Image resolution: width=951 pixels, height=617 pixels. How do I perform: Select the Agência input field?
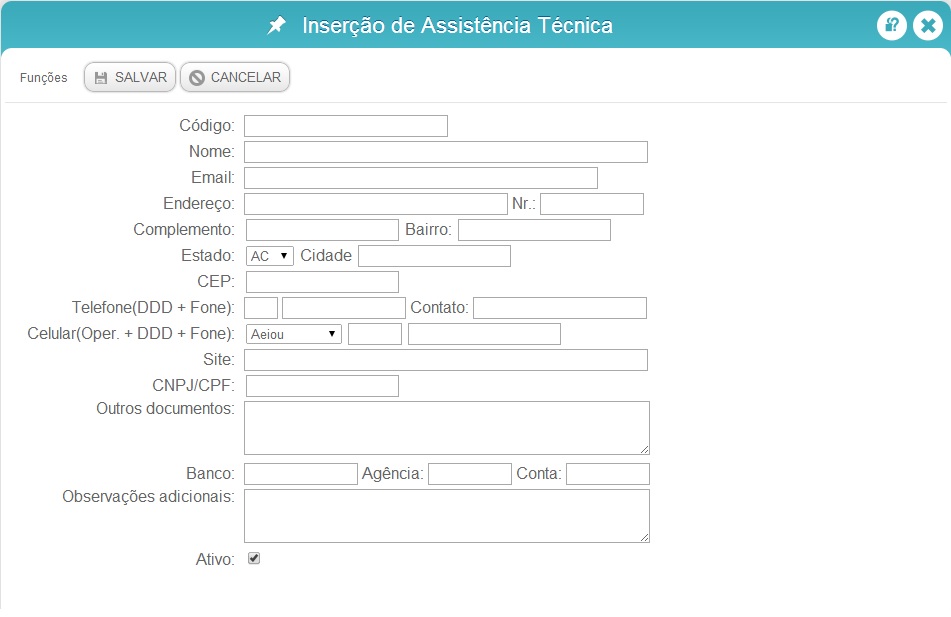tap(469, 474)
